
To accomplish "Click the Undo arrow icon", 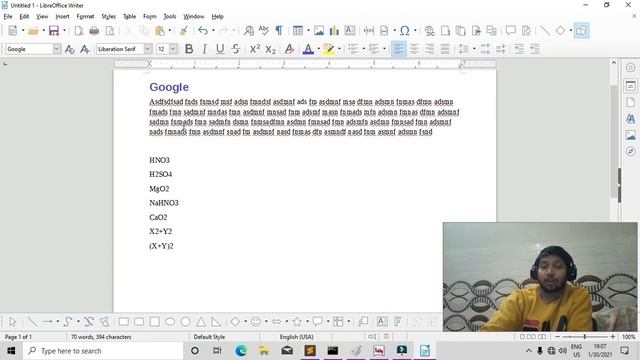I will point(202,31).
